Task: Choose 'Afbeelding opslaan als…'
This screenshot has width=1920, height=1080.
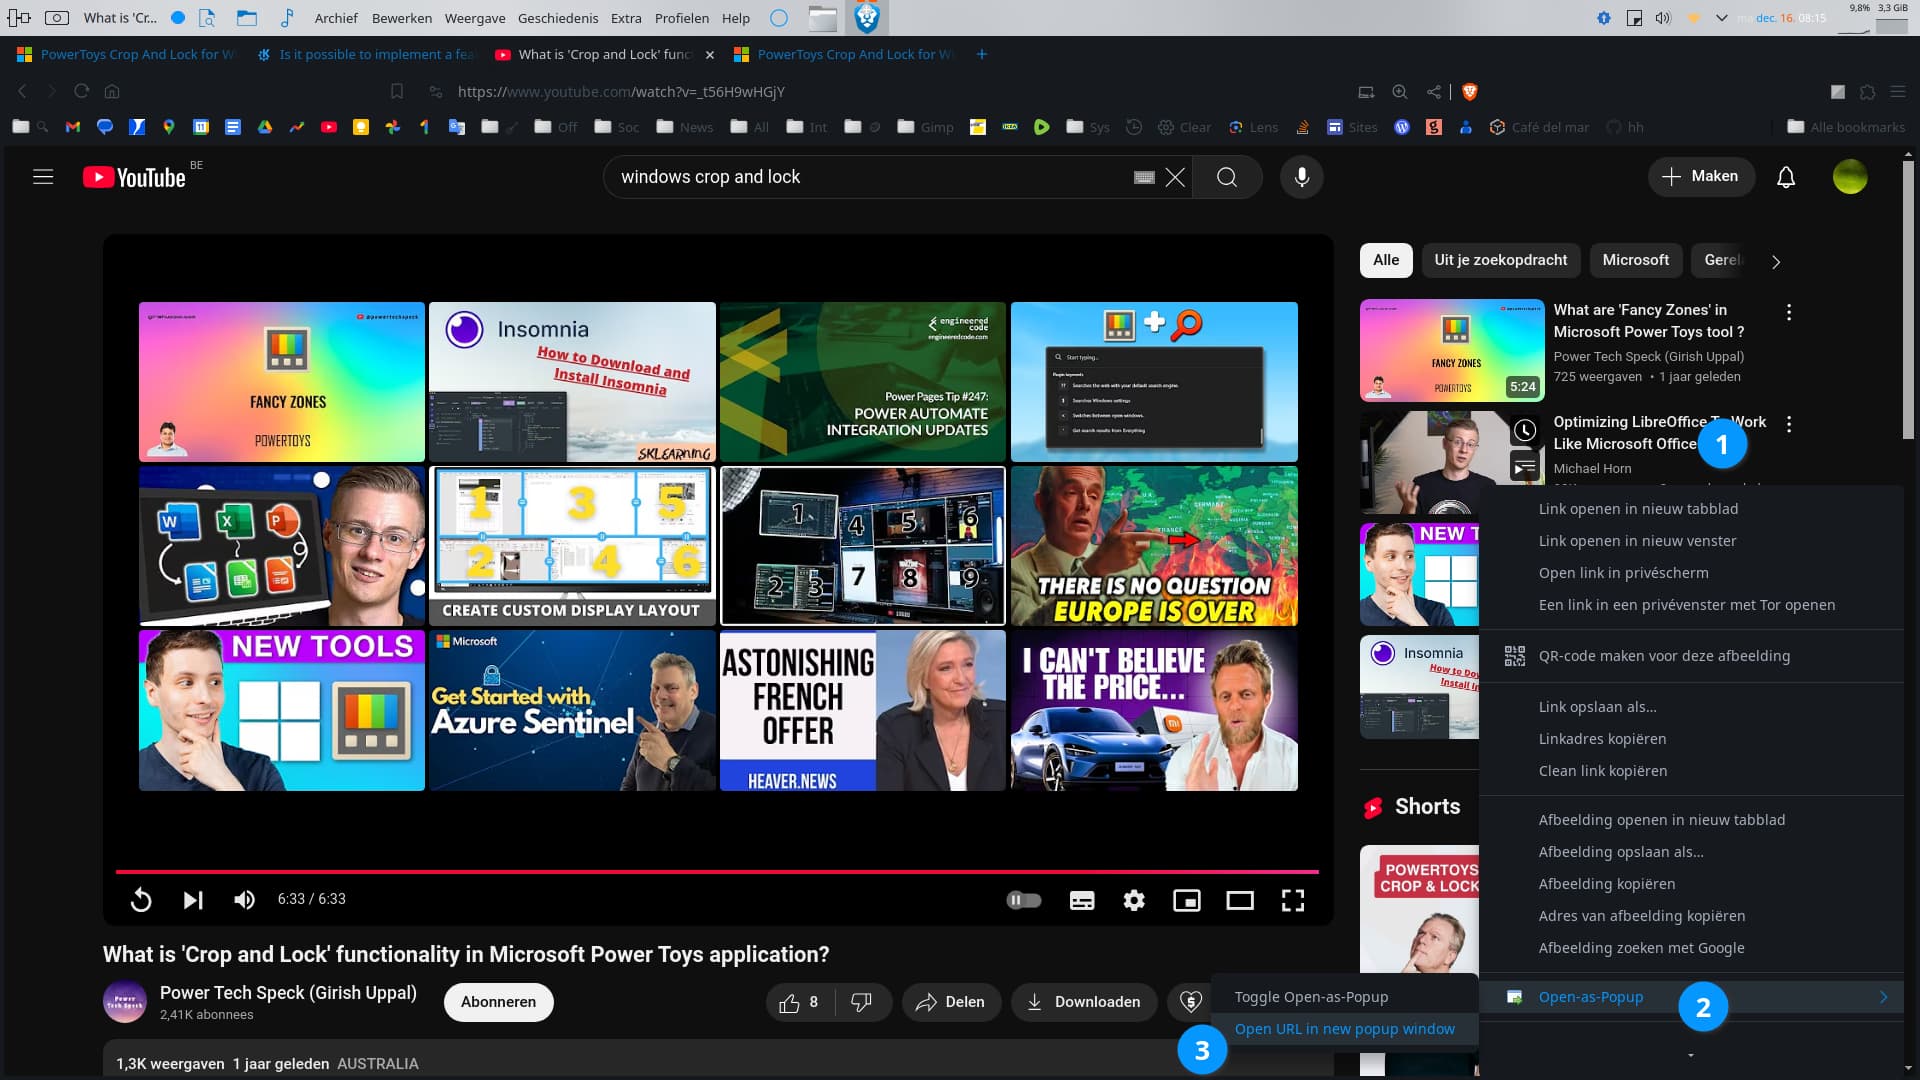Action: click(1621, 852)
